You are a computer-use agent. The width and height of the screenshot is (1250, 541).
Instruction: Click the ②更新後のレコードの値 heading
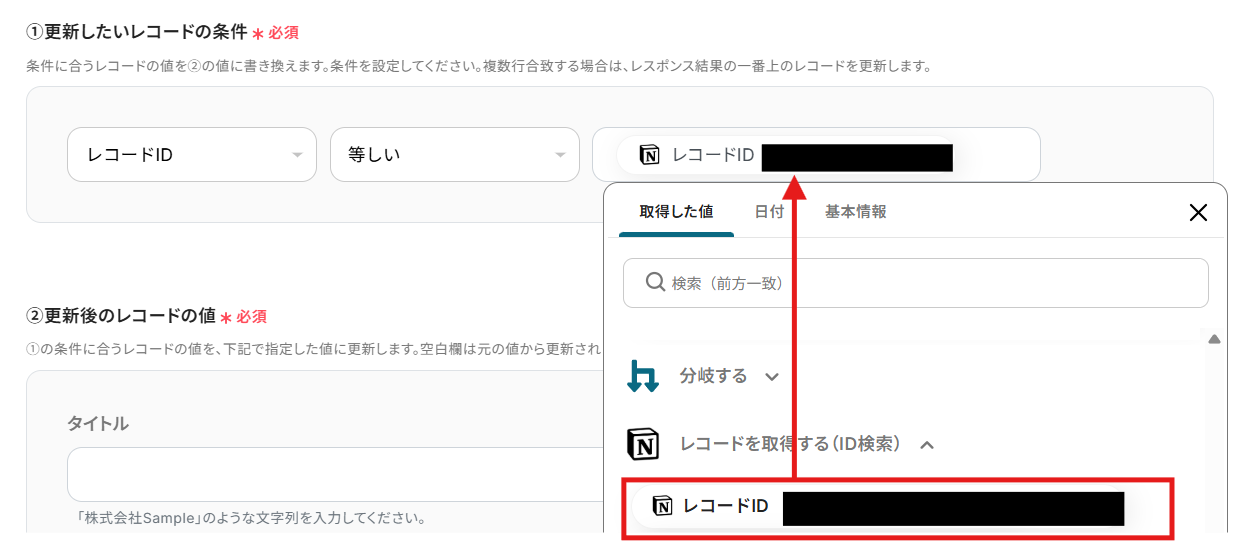(x=121, y=316)
